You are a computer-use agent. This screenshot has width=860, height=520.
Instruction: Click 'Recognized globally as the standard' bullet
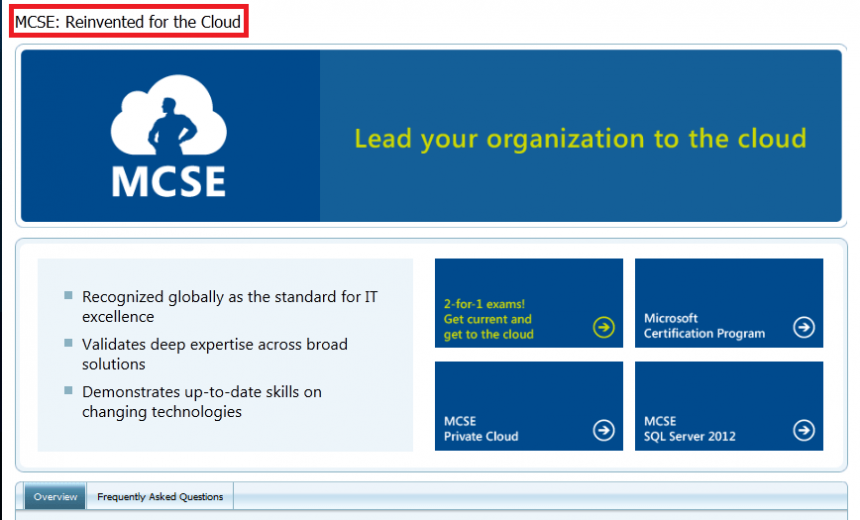click(x=230, y=307)
